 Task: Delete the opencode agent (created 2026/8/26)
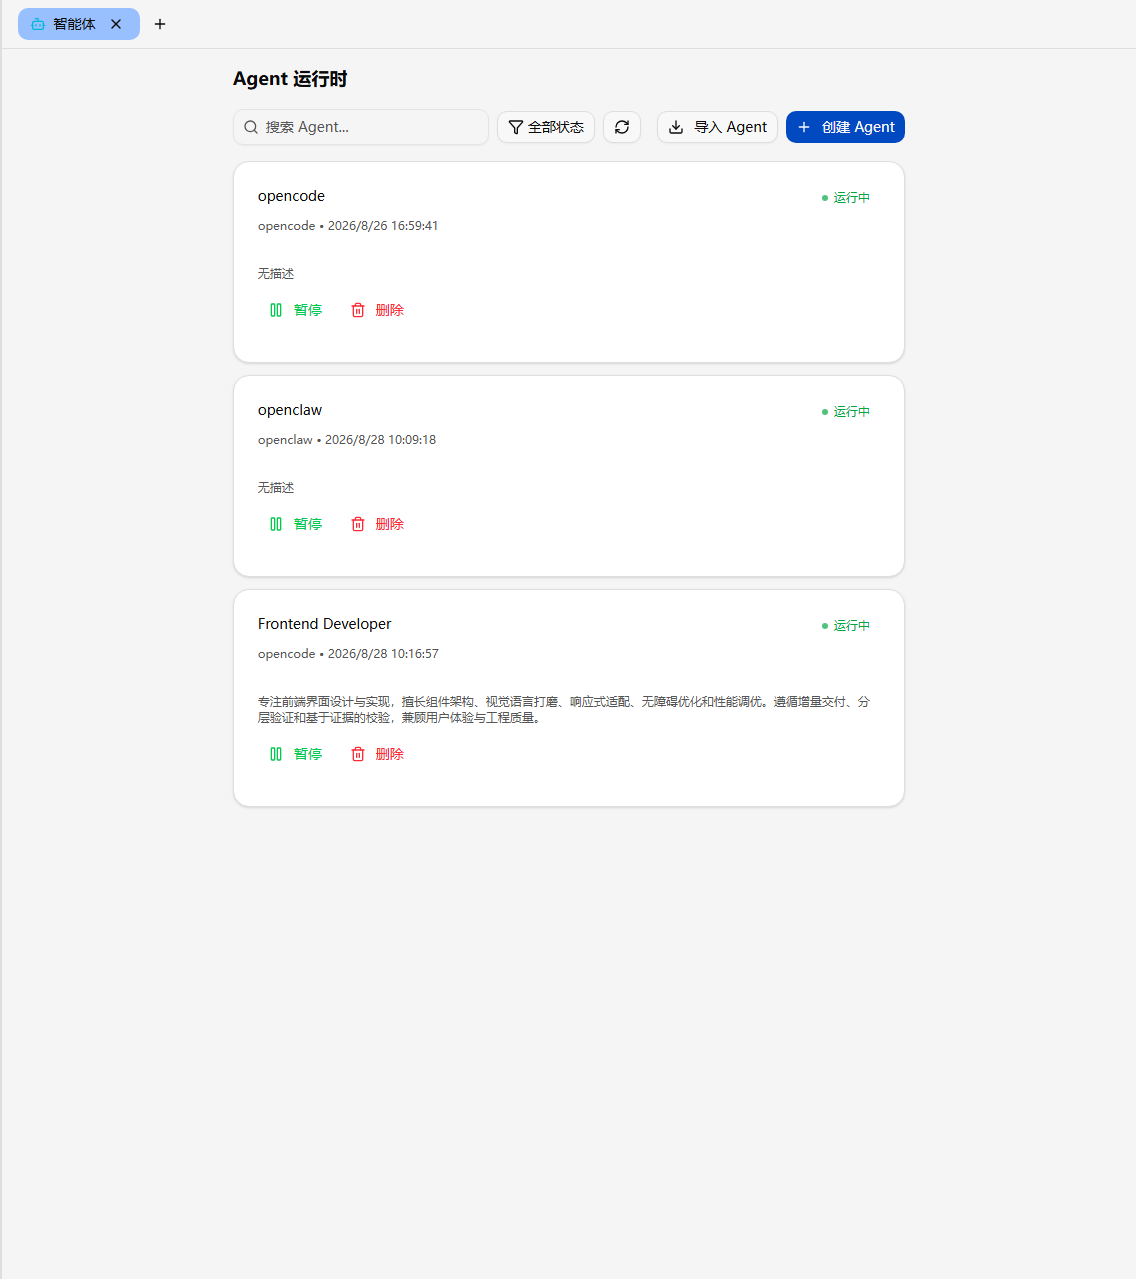[x=377, y=310]
